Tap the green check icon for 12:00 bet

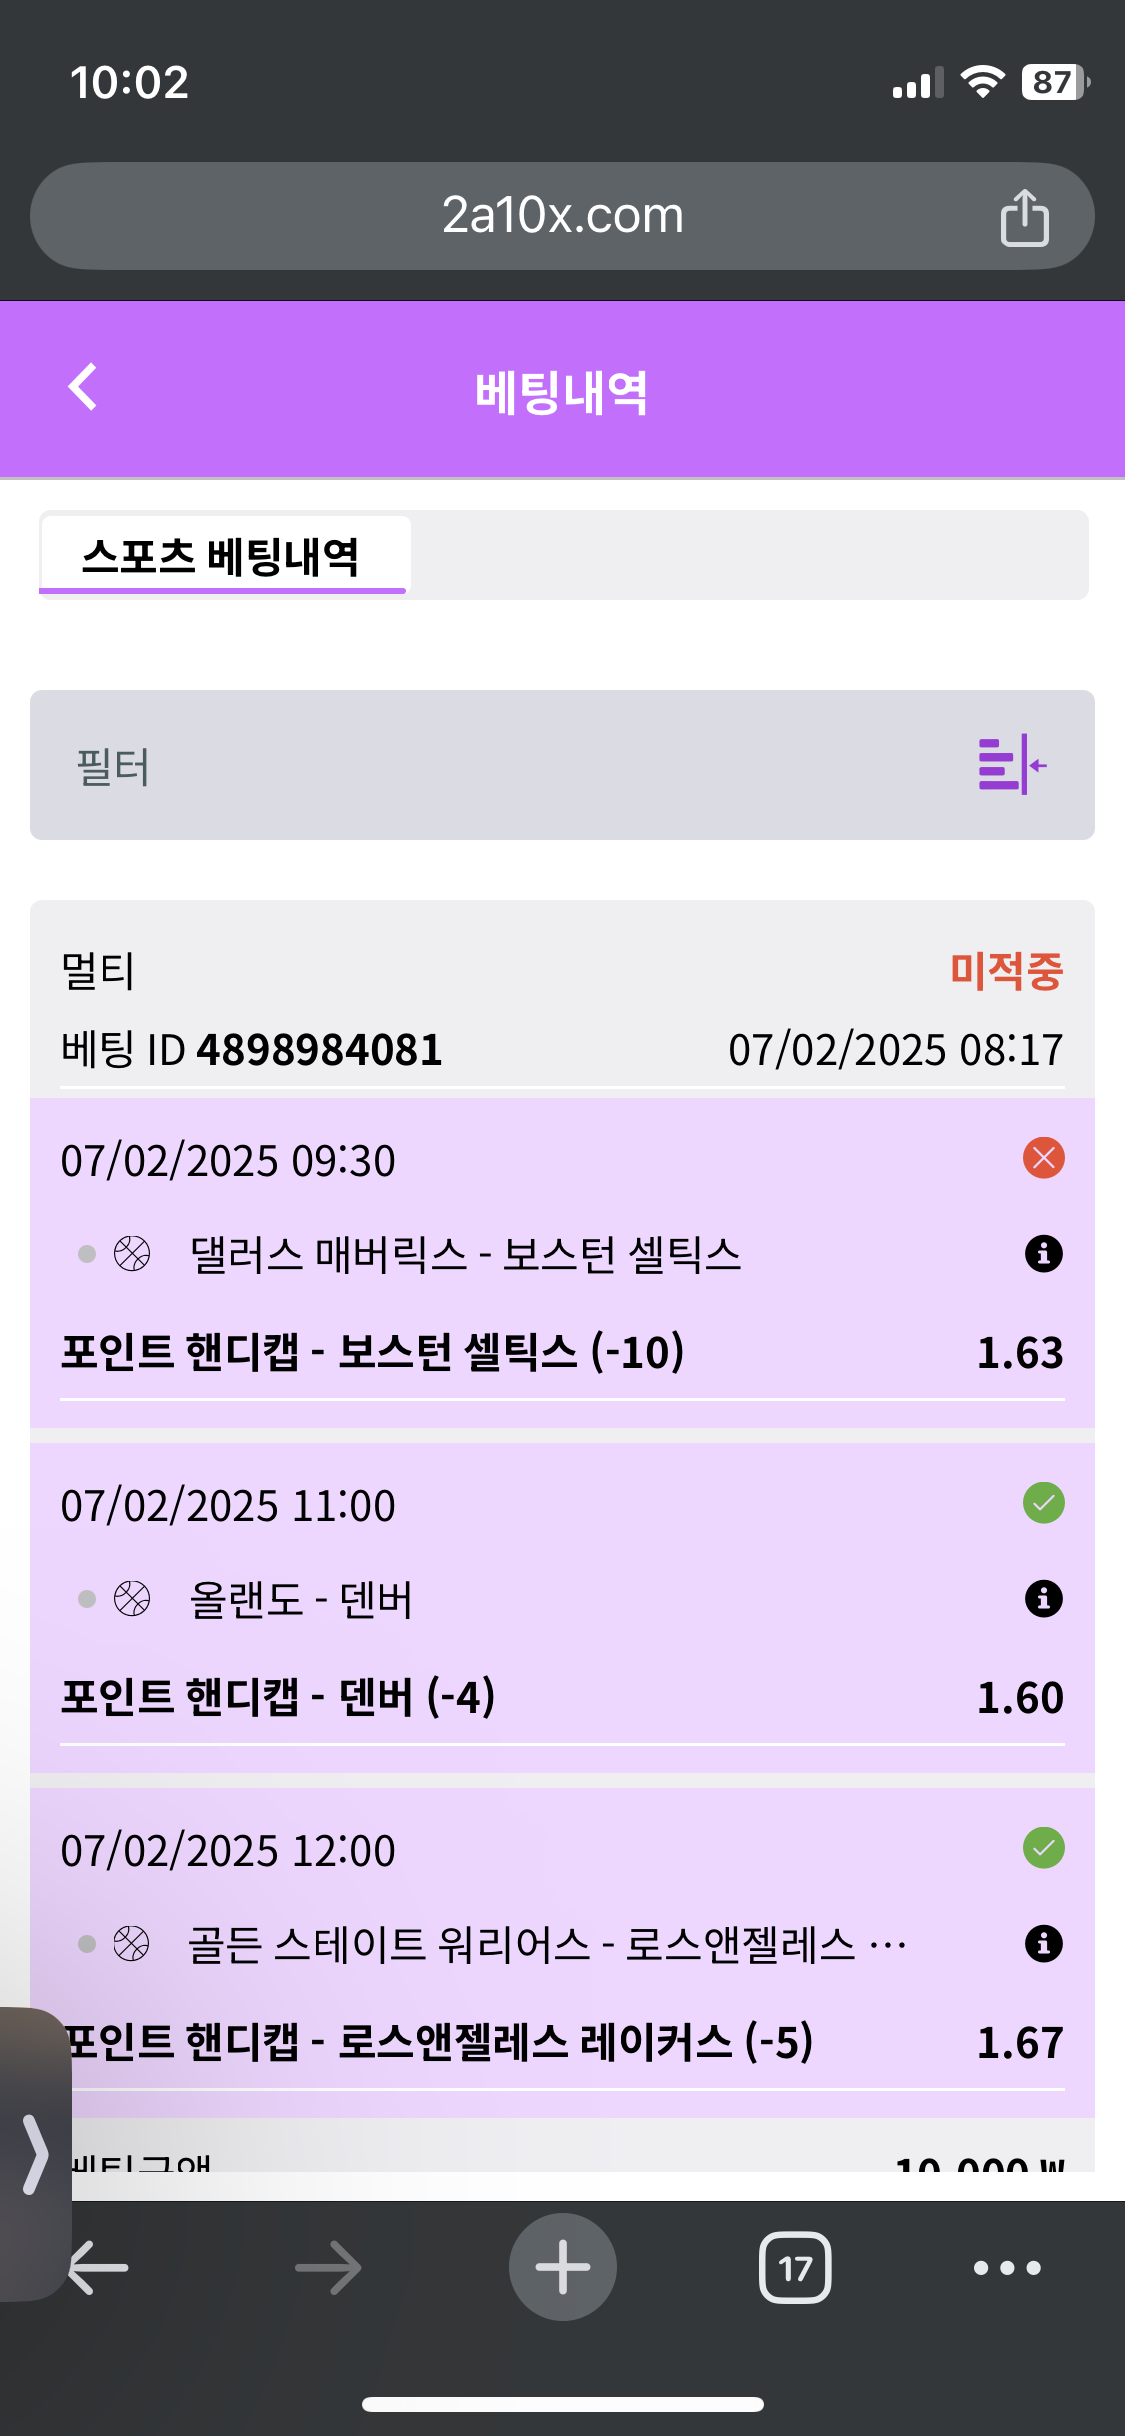1043,1848
